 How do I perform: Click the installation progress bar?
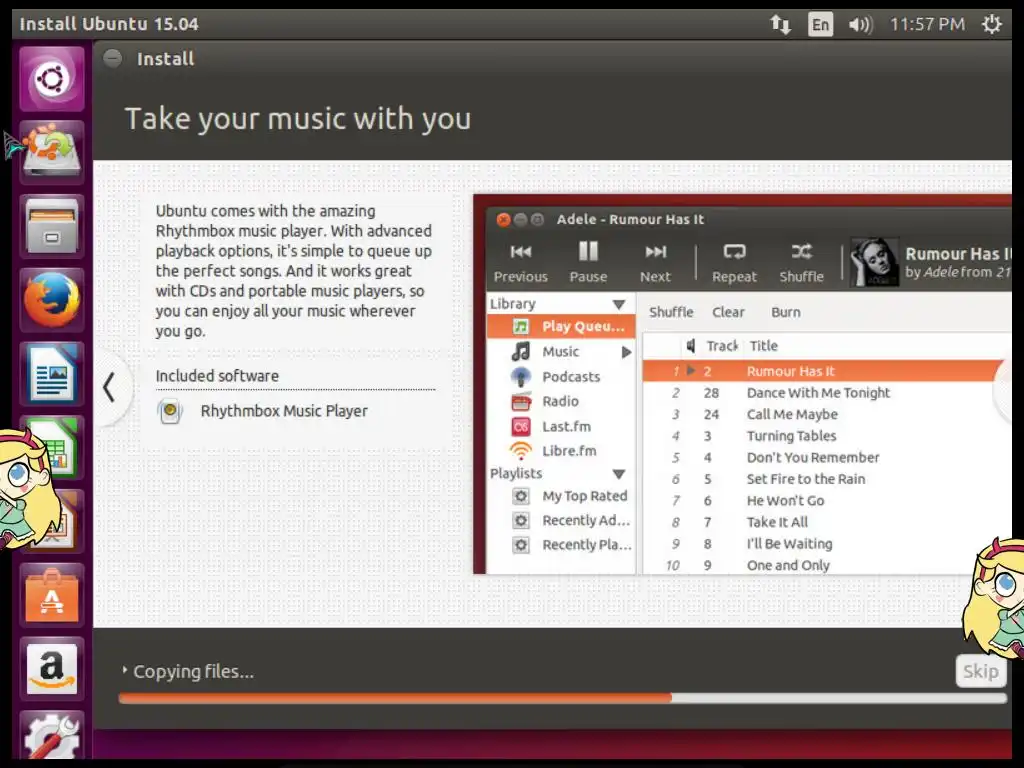click(562, 698)
